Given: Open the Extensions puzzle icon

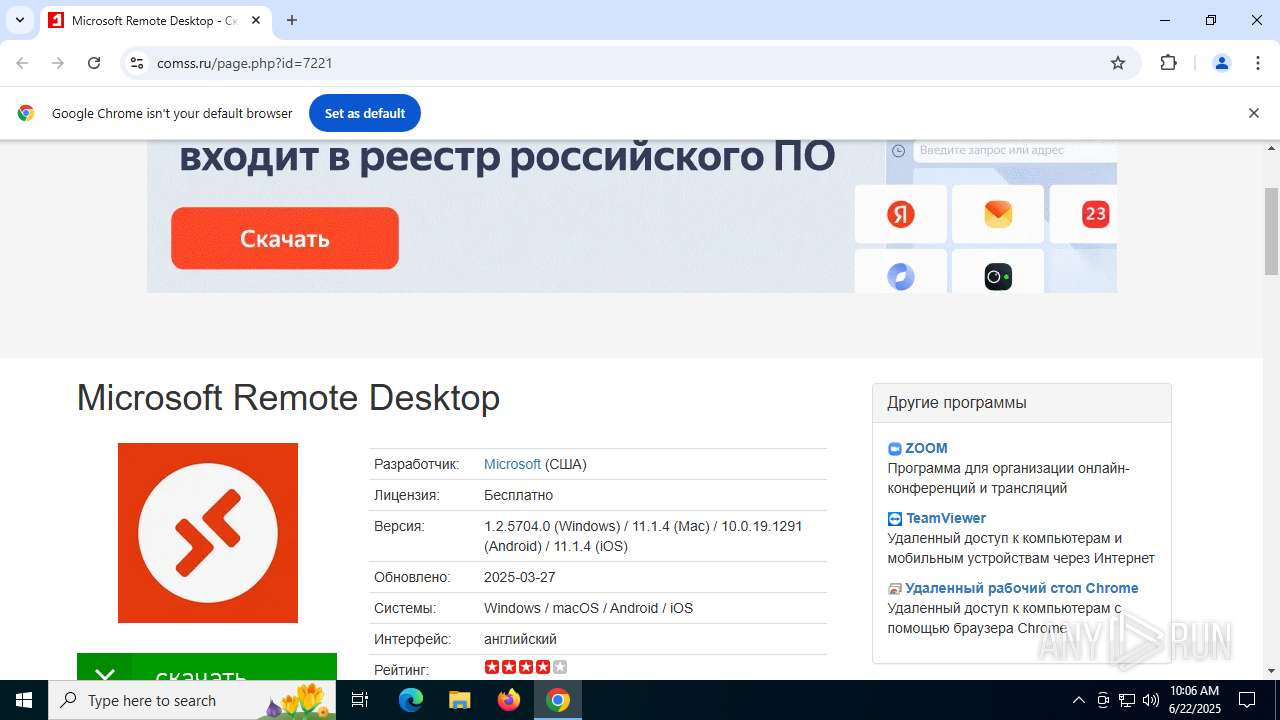Looking at the screenshot, I should coord(1168,63).
